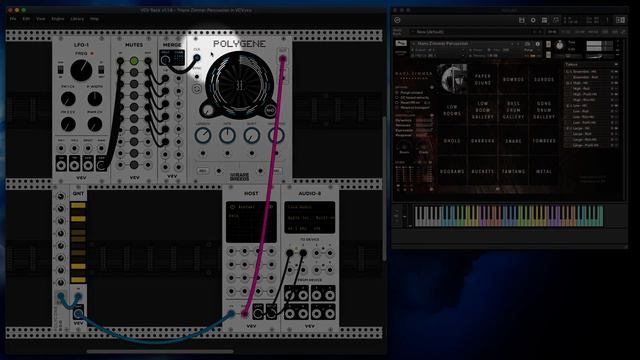Open the View menu in VCV Rack
The height and width of the screenshot is (360, 640).
(41, 19)
